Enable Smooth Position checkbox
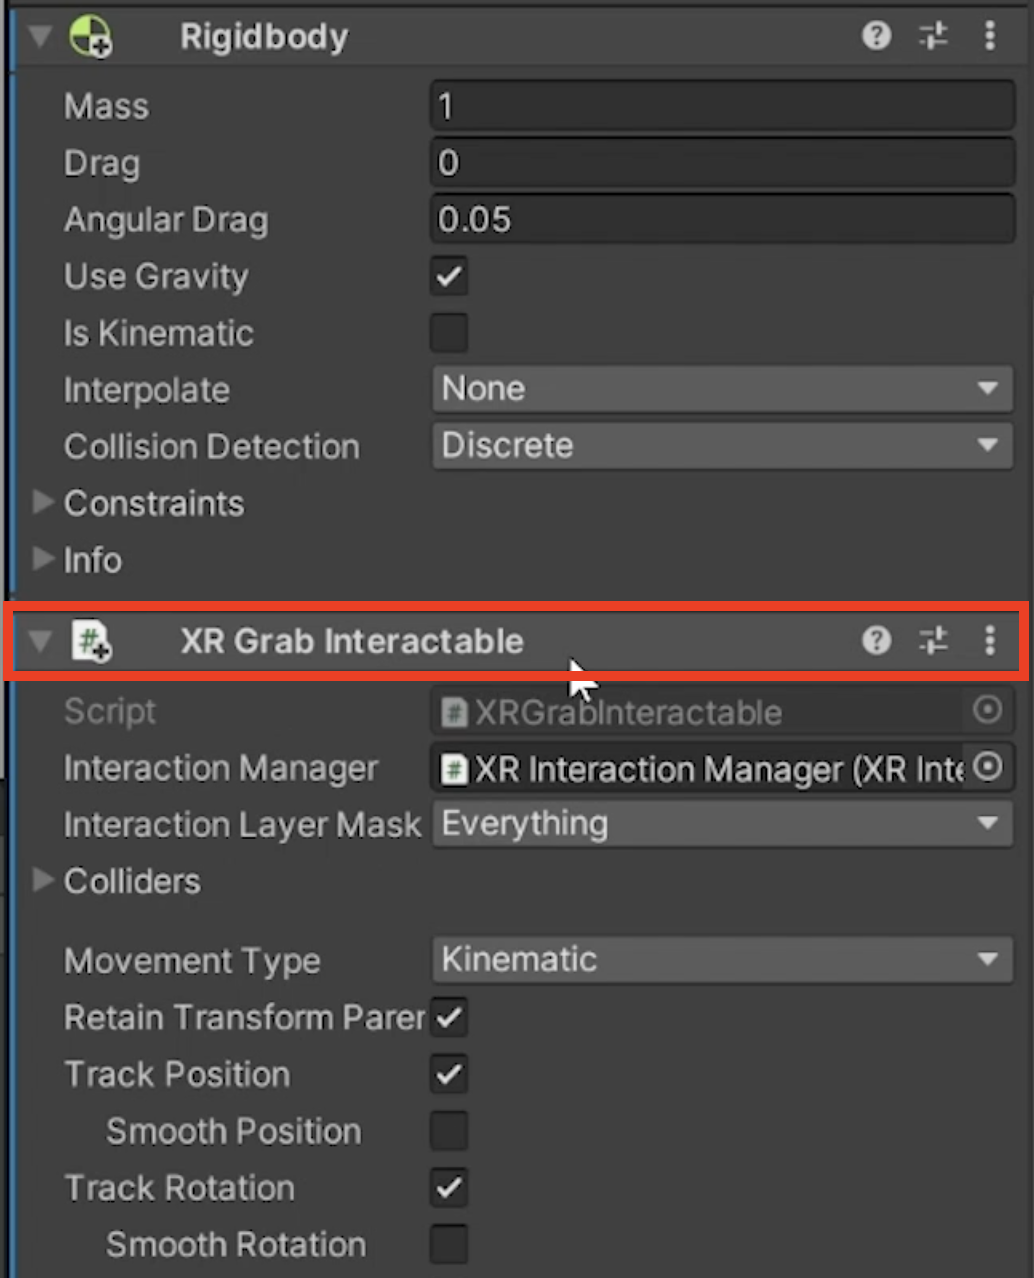This screenshot has height=1278, width=1034. pos(449,1131)
